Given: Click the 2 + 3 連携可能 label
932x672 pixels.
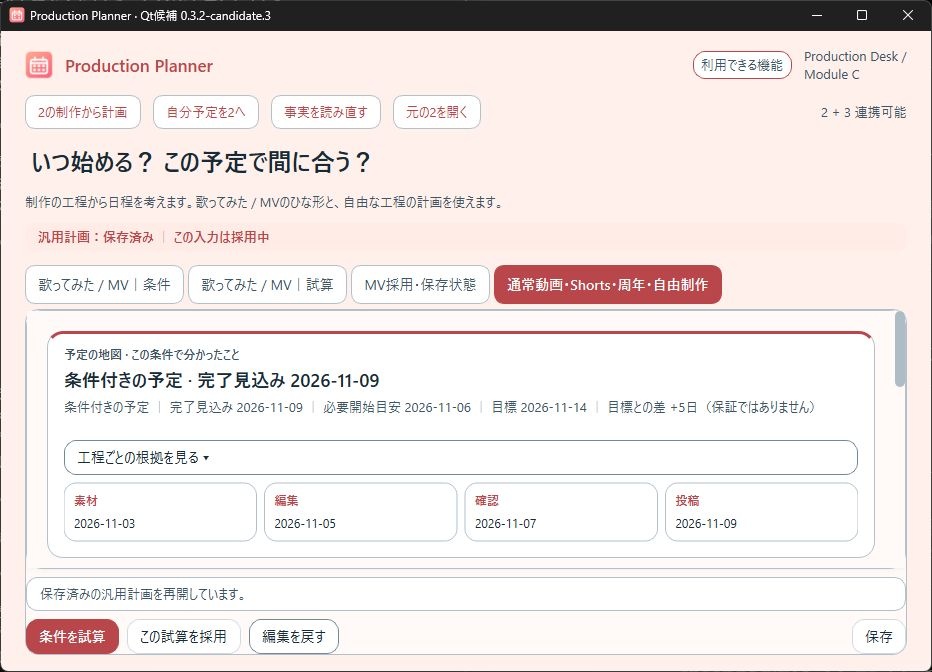Looking at the screenshot, I should pyautogui.click(x=863, y=112).
